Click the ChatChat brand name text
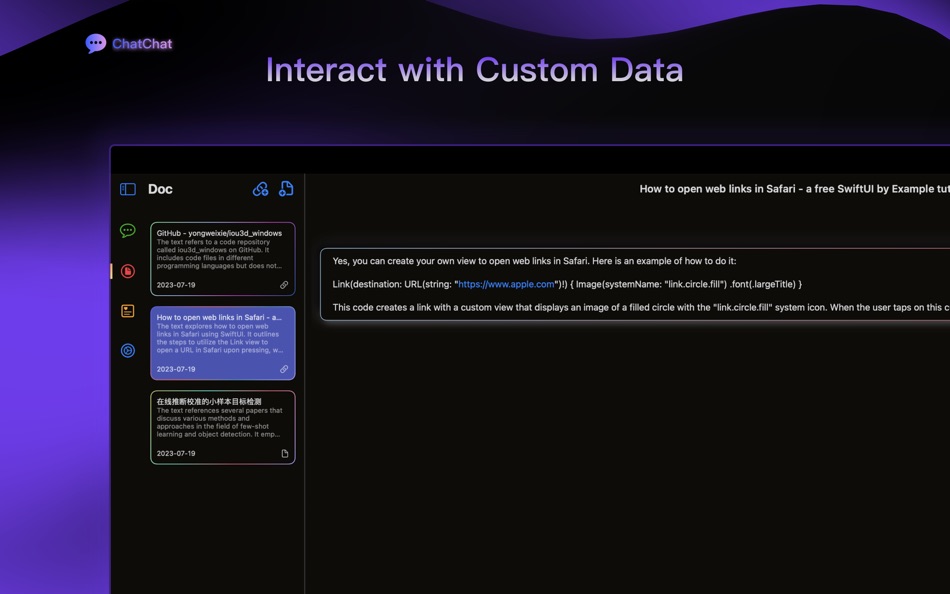 coord(142,44)
